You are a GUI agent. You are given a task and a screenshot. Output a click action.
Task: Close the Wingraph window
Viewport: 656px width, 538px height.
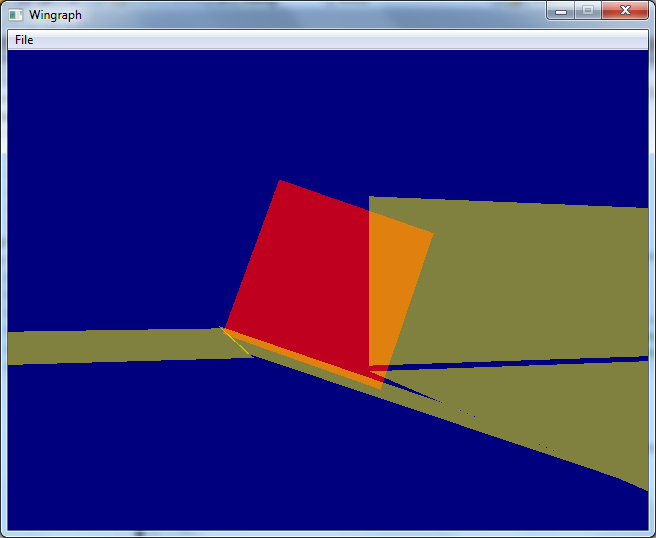[x=625, y=10]
